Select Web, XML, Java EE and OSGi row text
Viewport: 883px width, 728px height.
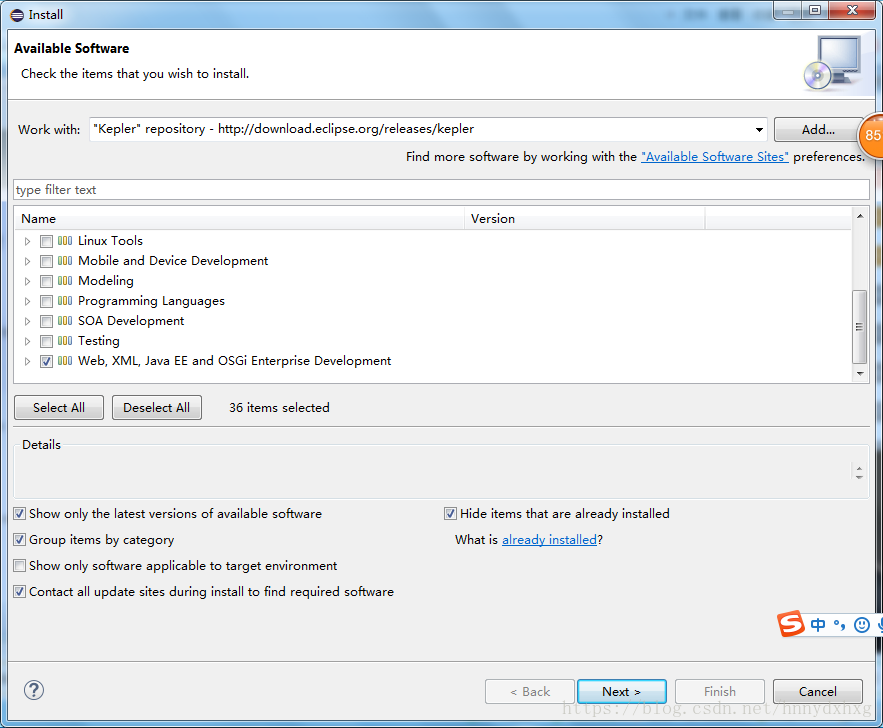[235, 361]
